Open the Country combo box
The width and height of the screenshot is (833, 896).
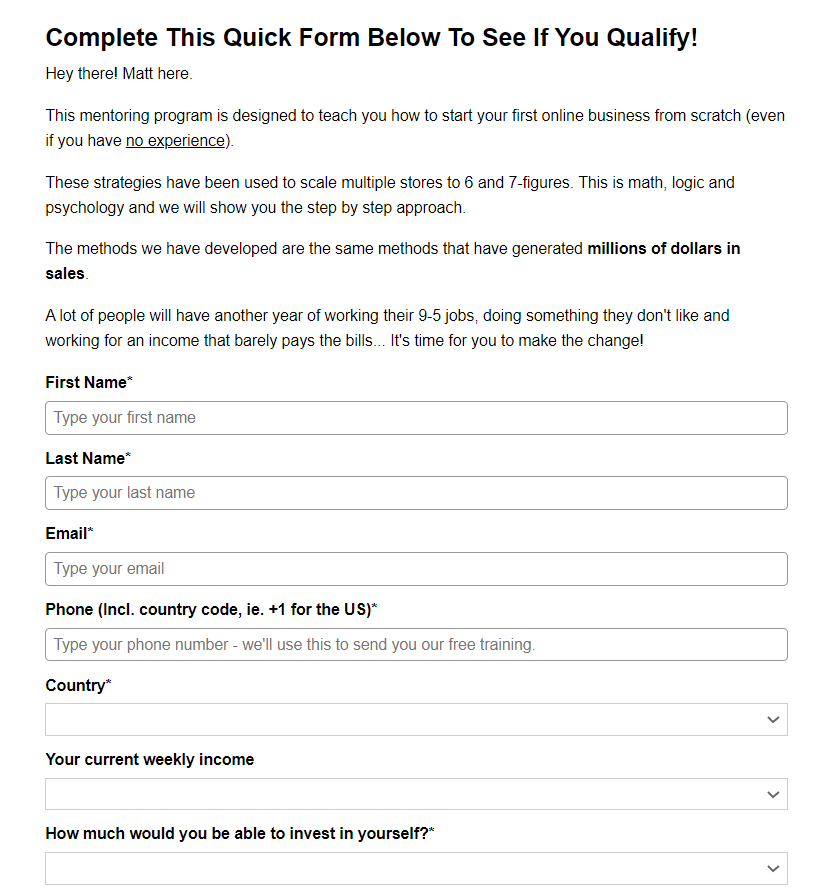(x=400, y=720)
